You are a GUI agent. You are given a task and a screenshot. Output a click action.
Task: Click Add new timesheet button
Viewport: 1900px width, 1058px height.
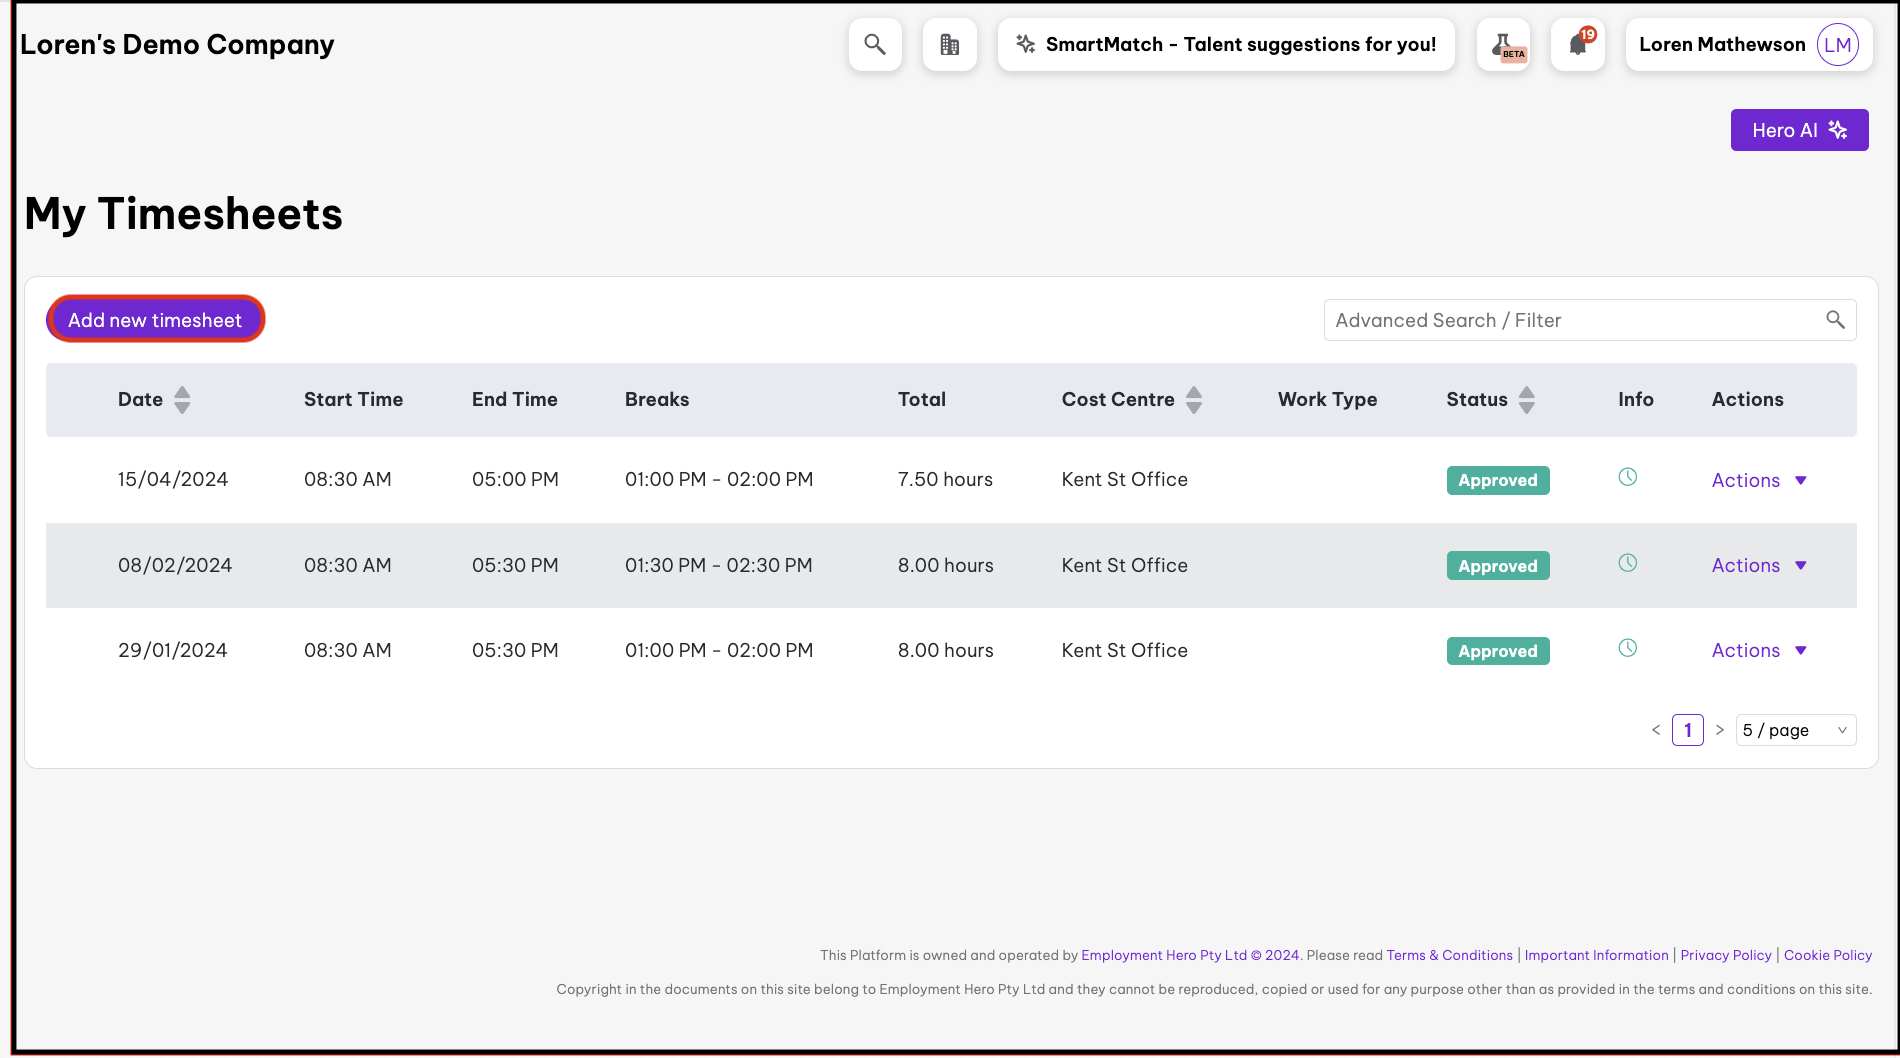155,320
